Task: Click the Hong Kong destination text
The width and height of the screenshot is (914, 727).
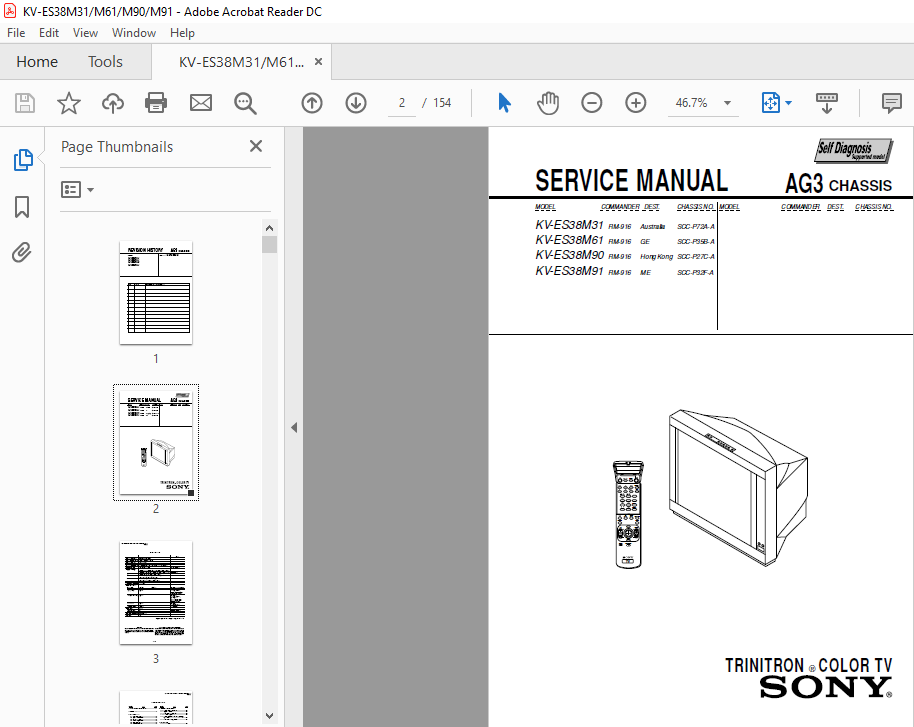Action: click(x=656, y=257)
